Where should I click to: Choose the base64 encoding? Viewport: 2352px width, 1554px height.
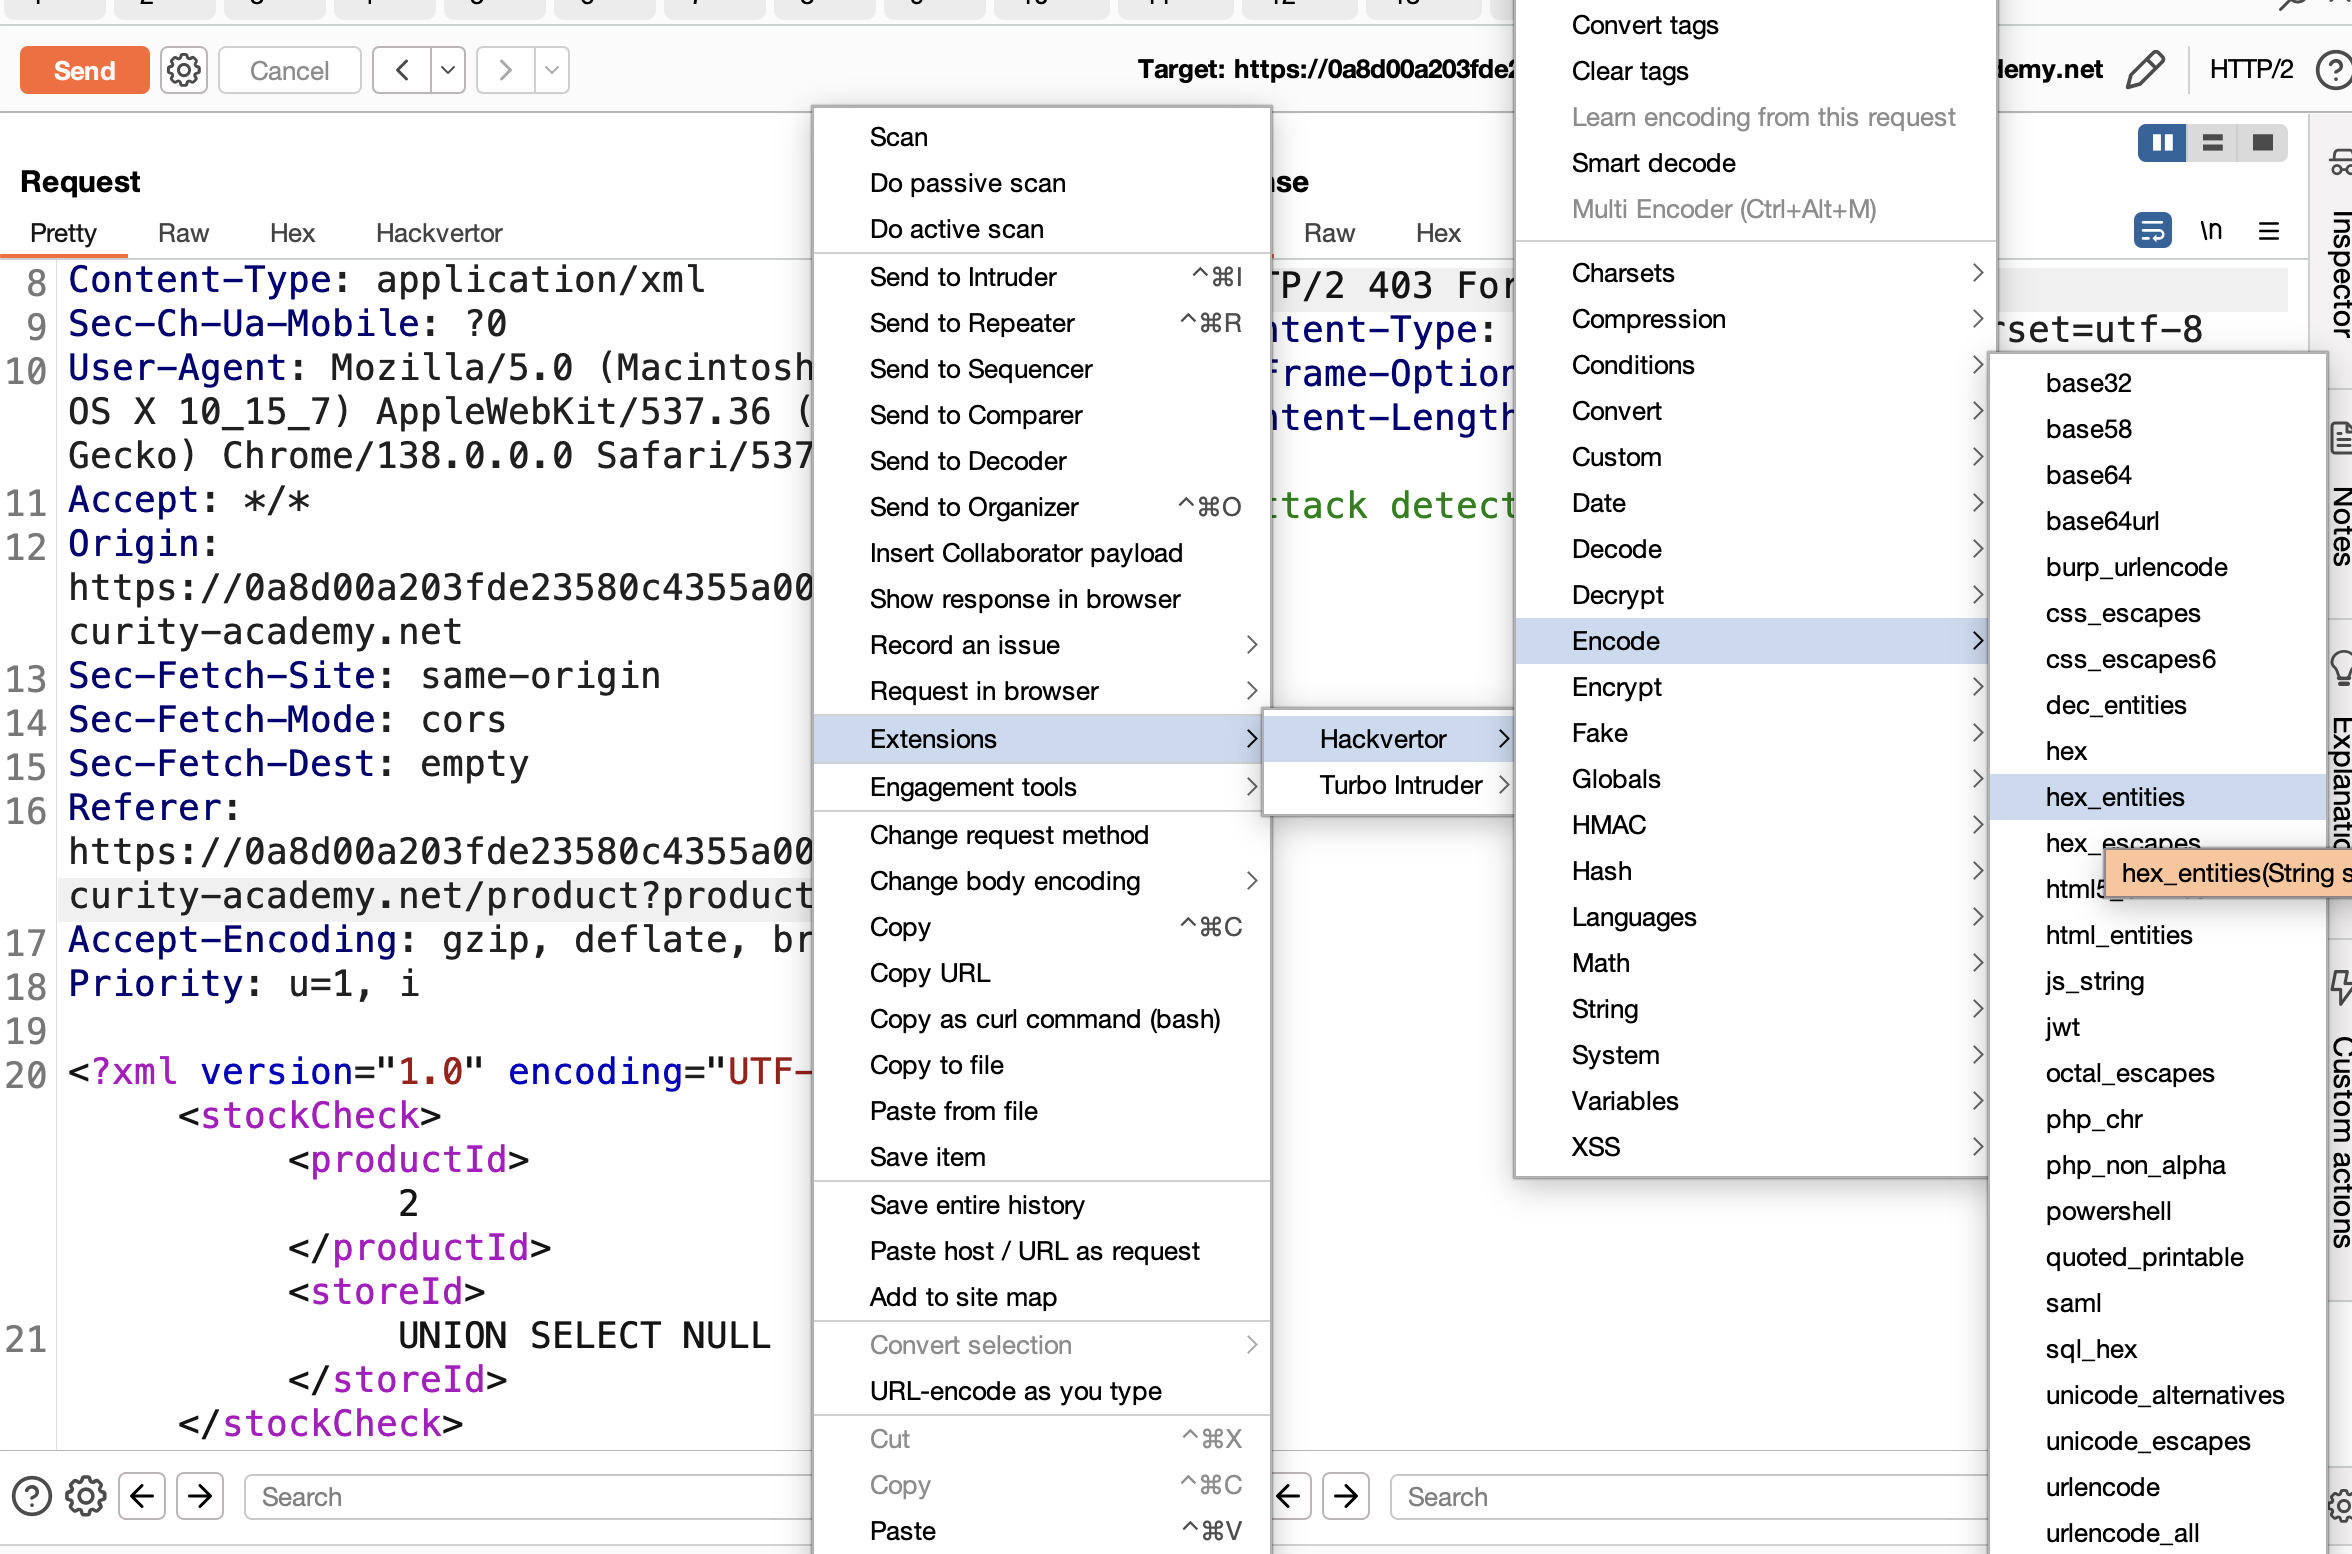click(2158, 475)
